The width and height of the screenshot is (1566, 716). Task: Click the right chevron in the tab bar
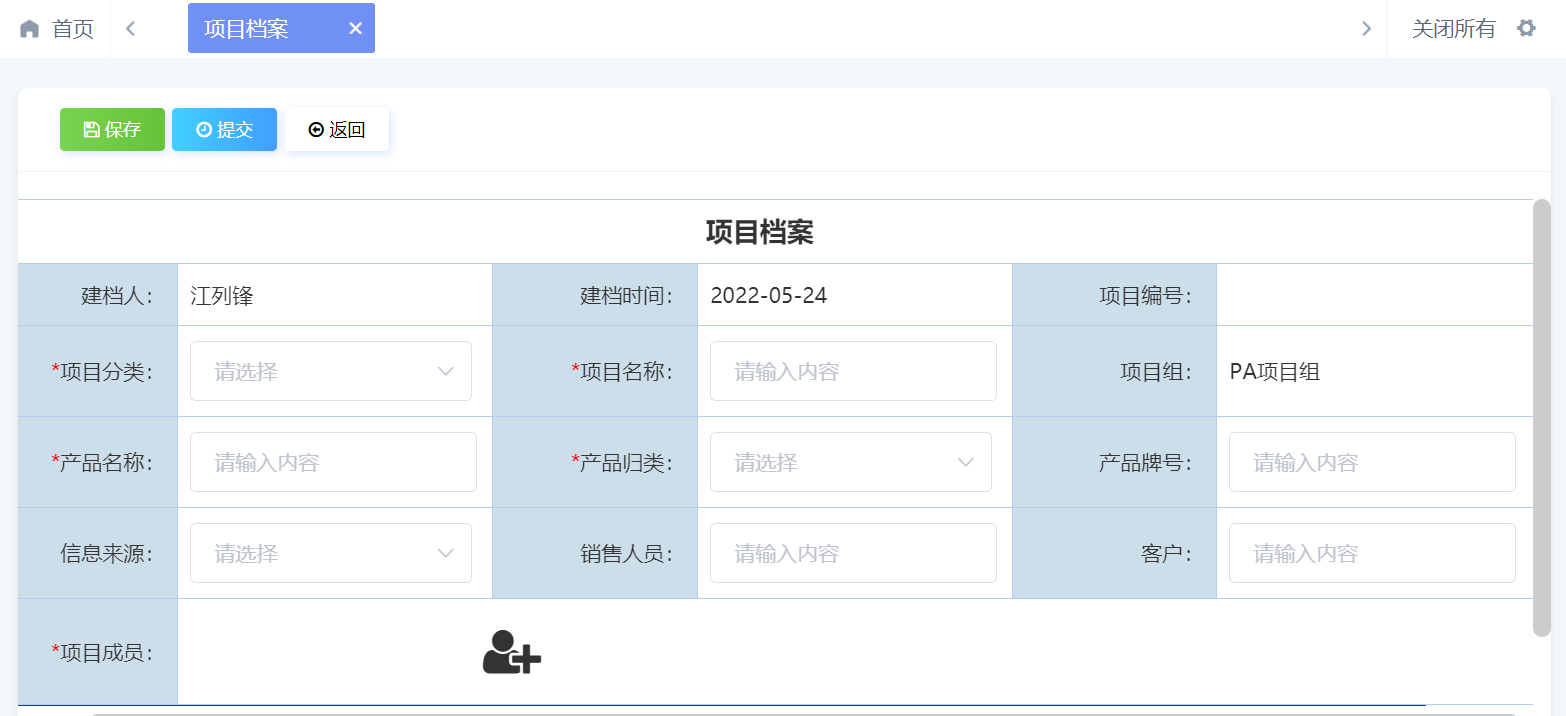point(1366,28)
